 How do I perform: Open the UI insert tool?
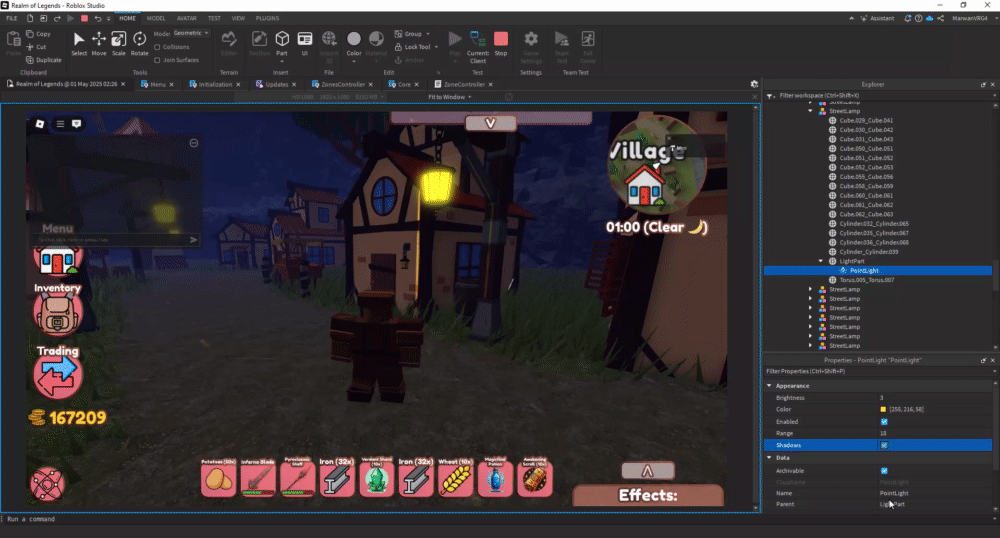[305, 43]
